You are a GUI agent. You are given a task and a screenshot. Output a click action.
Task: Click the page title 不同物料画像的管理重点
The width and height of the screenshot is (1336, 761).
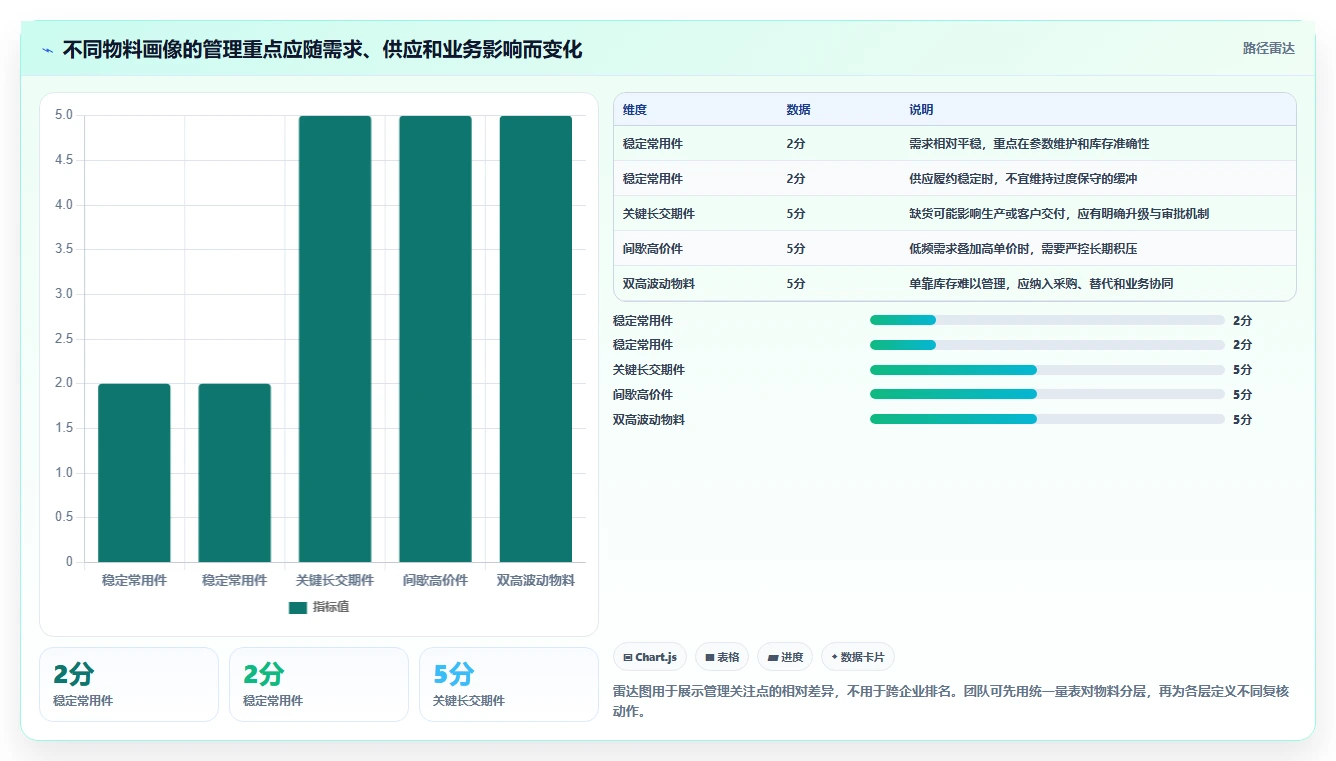[x=322, y=50]
